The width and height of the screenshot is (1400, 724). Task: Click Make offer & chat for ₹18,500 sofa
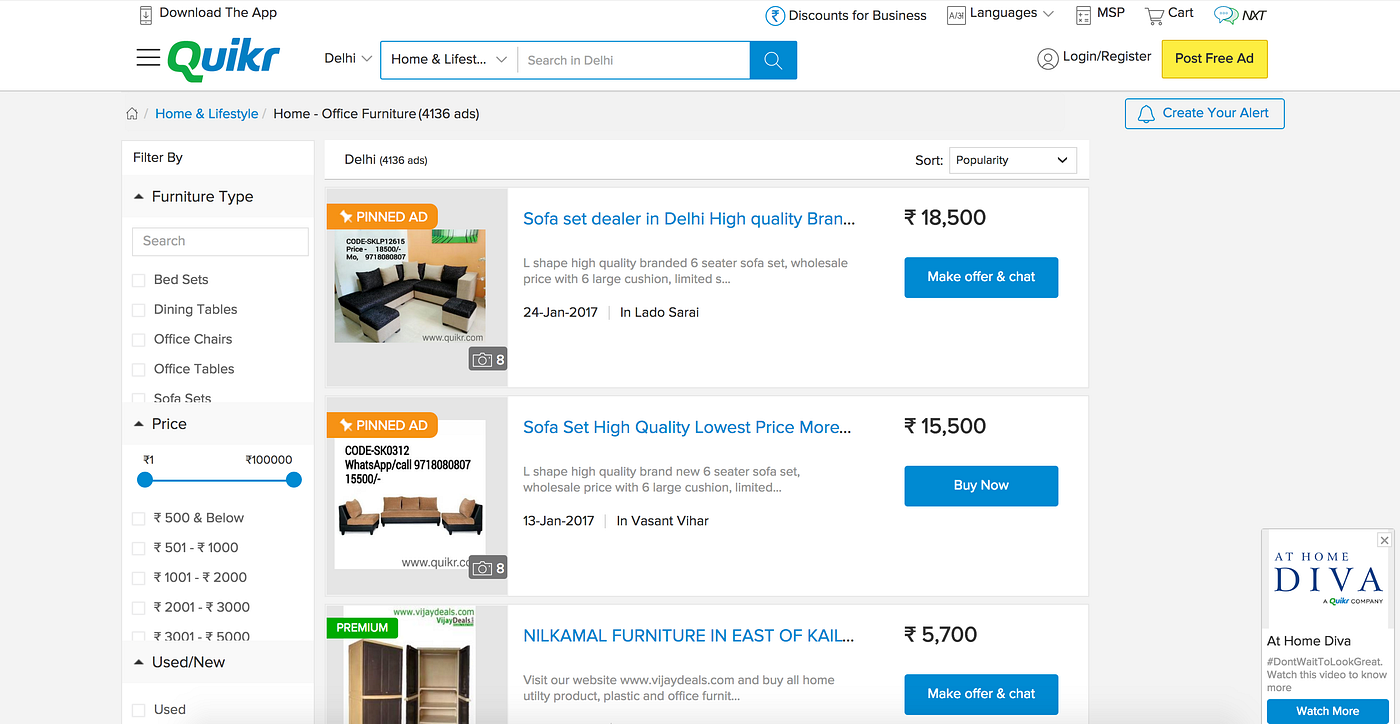(x=981, y=277)
